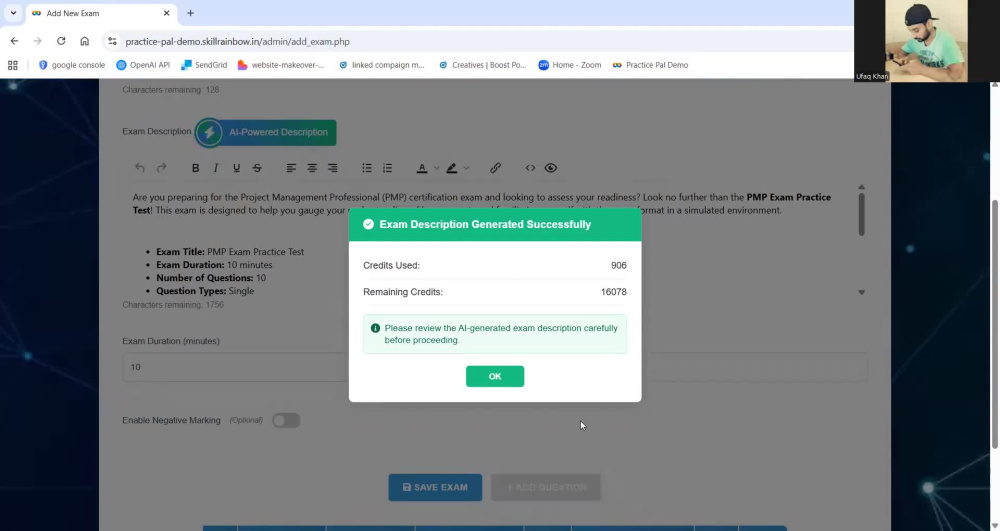Reload the page
The width and height of the screenshot is (1000, 531).
61,41
